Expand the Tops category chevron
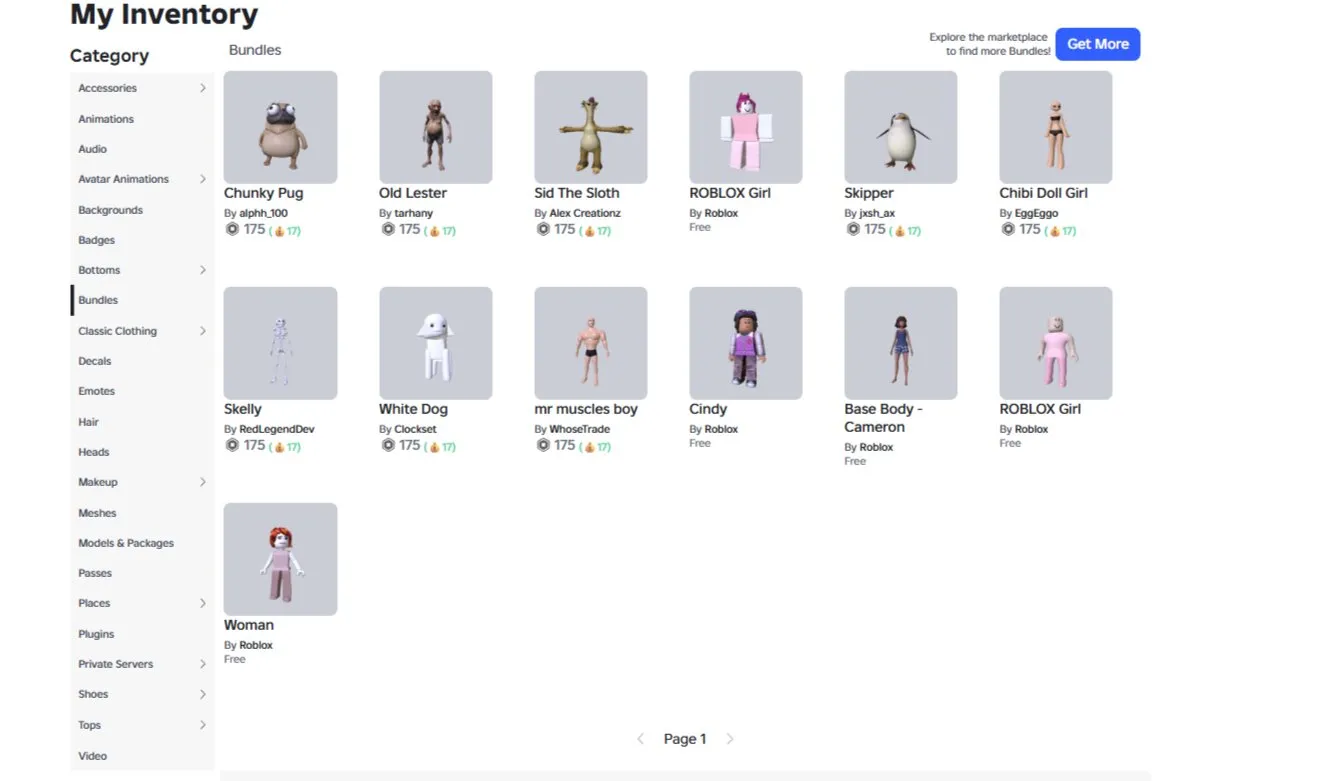Image resolution: width=1318 pixels, height=781 pixels. point(202,725)
